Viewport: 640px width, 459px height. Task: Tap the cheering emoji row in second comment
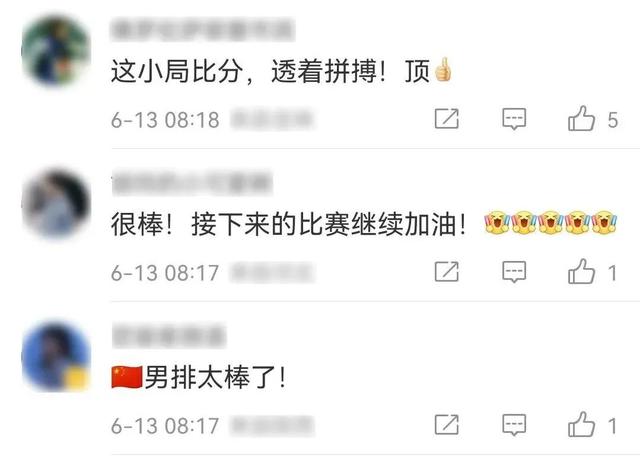[x=551, y=222]
